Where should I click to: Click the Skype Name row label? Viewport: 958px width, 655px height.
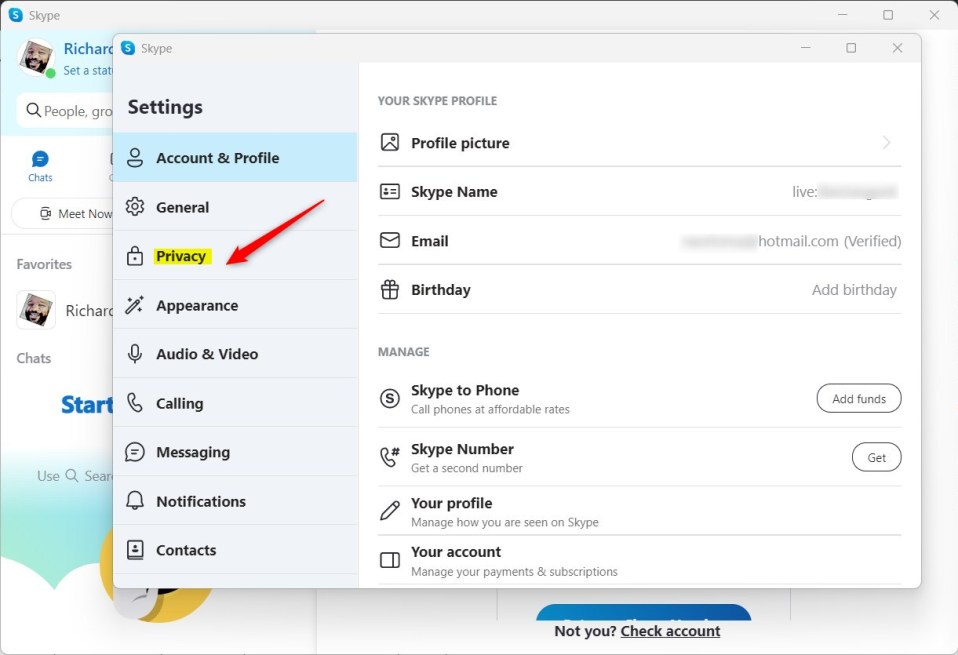click(454, 192)
